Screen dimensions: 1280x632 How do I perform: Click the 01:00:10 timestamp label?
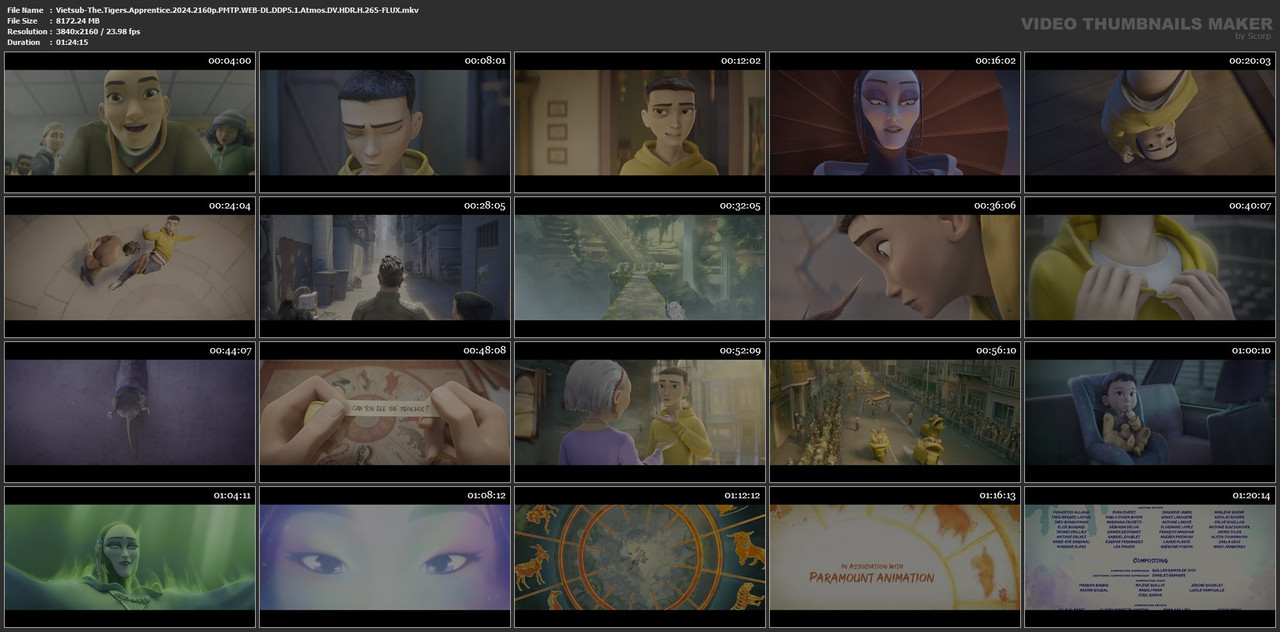point(1250,351)
